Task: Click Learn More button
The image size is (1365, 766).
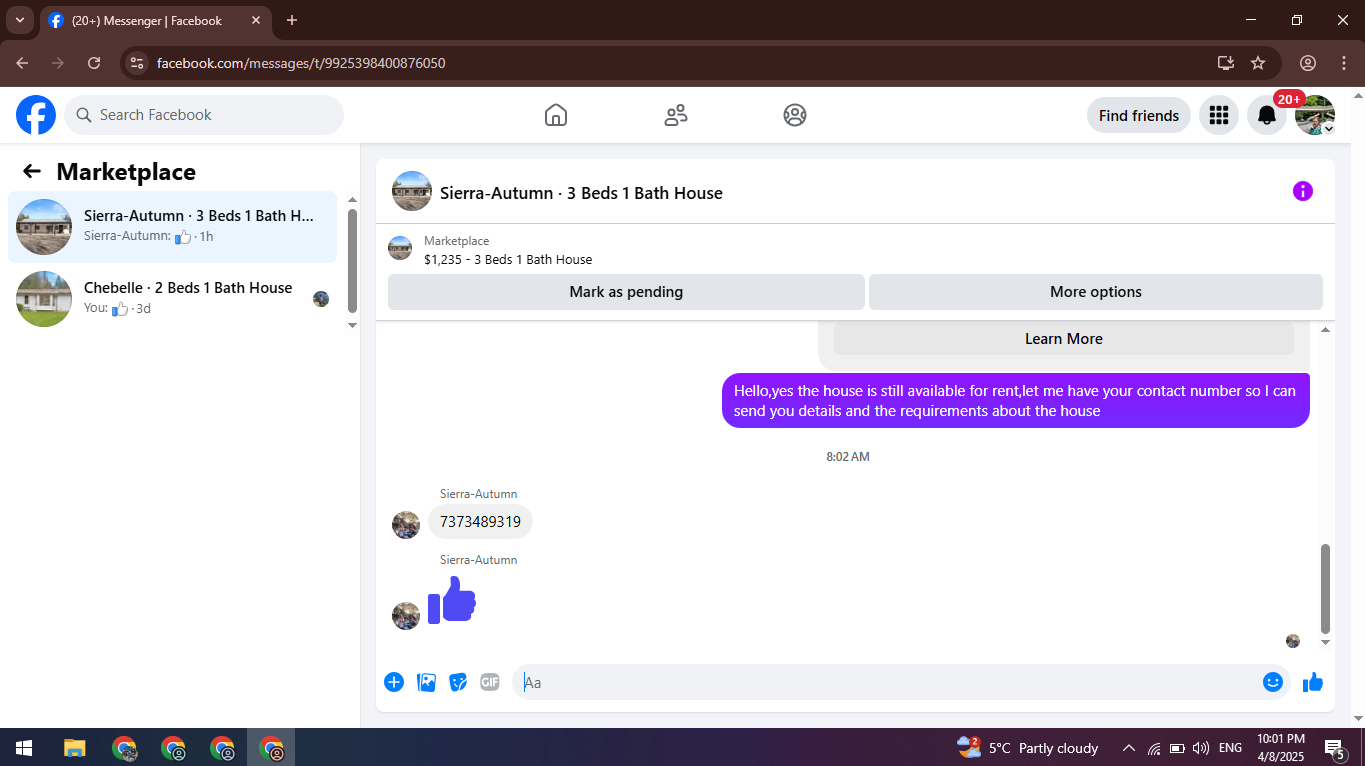Action: (1064, 339)
